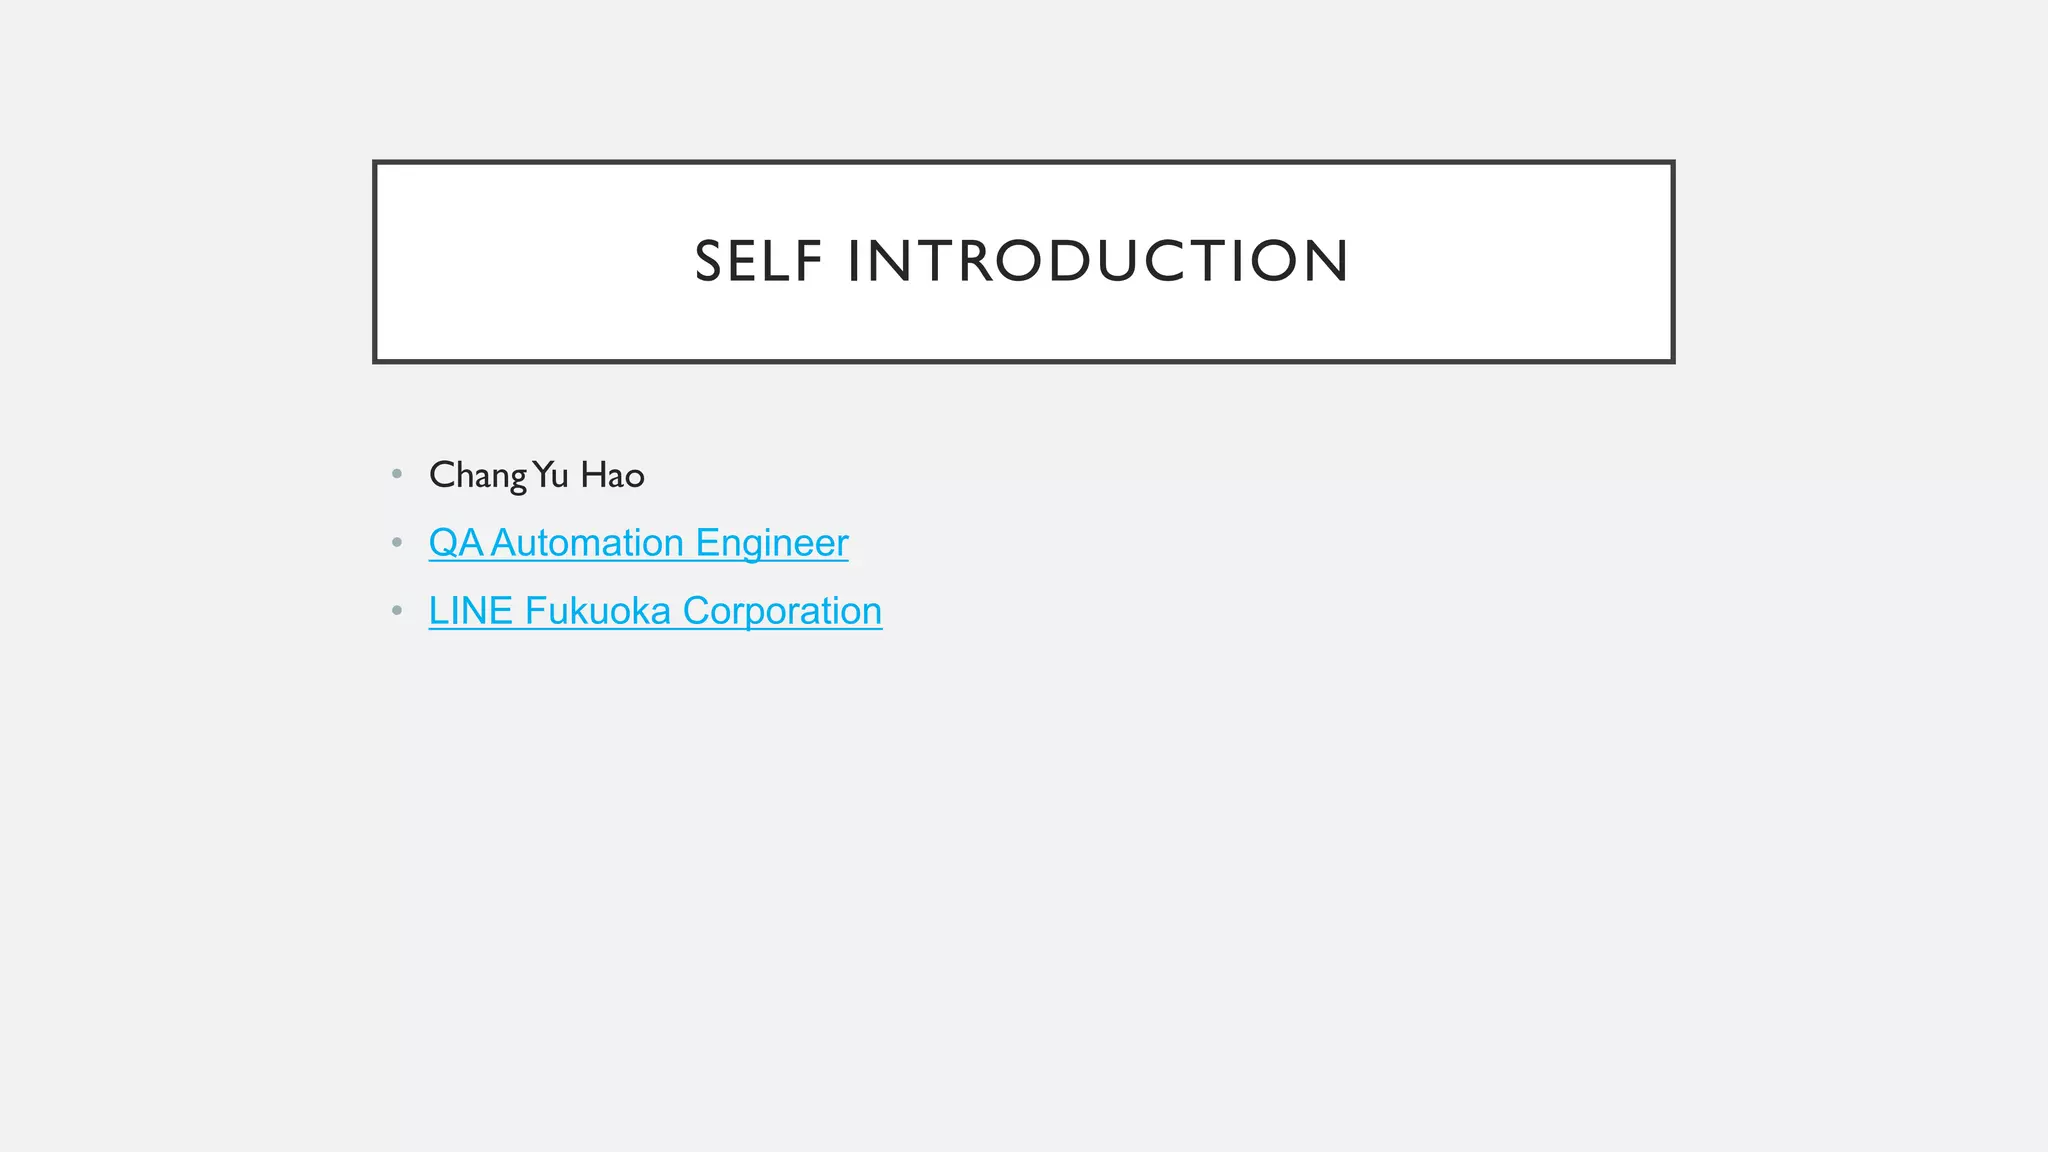Viewport: 2048px width, 1152px height.
Task: Click the word Engineer in the link
Action: pyautogui.click(x=772, y=543)
